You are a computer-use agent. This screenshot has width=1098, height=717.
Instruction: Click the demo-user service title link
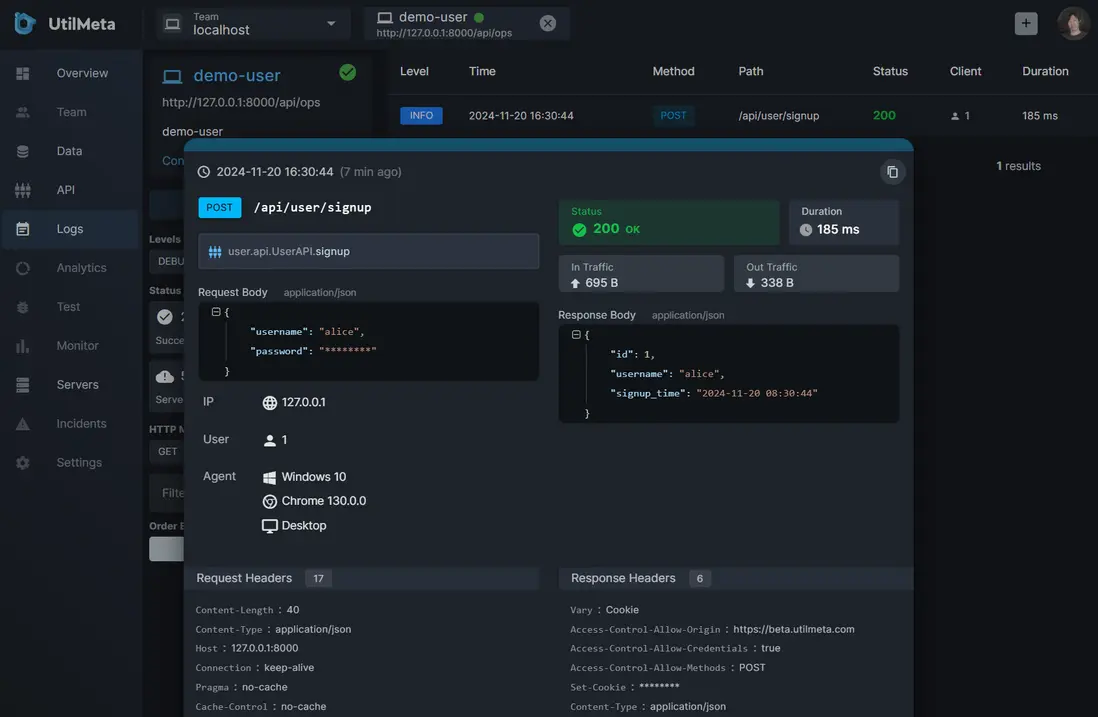click(236, 76)
